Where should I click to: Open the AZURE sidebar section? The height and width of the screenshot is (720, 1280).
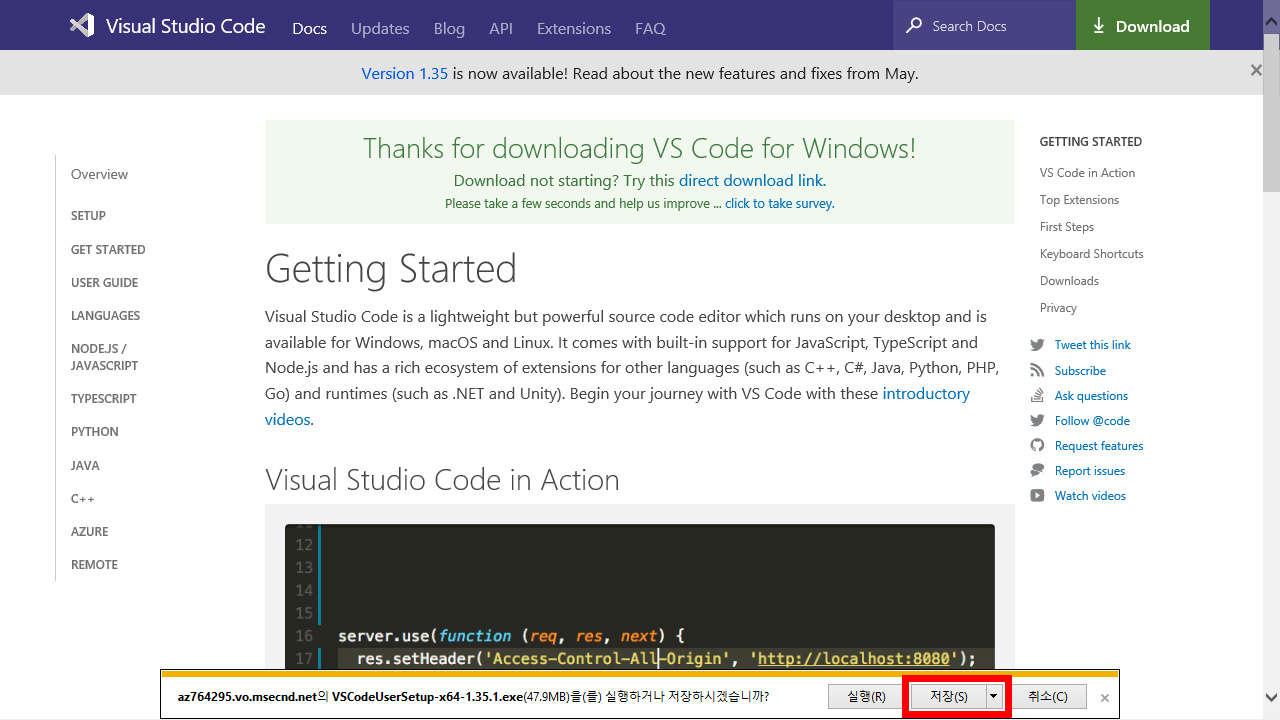coord(89,532)
